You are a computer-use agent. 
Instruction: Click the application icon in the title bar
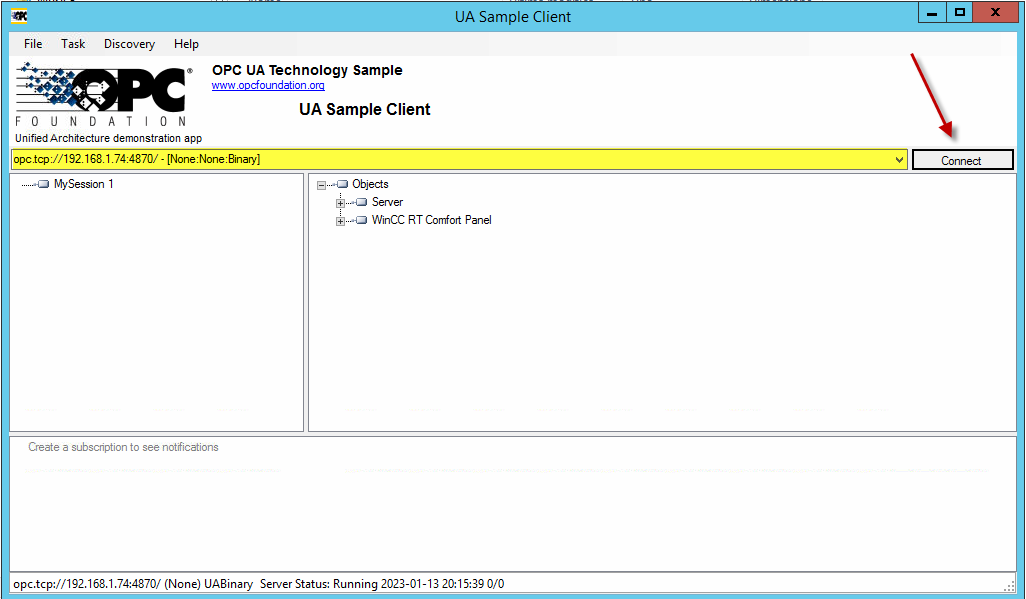19,15
